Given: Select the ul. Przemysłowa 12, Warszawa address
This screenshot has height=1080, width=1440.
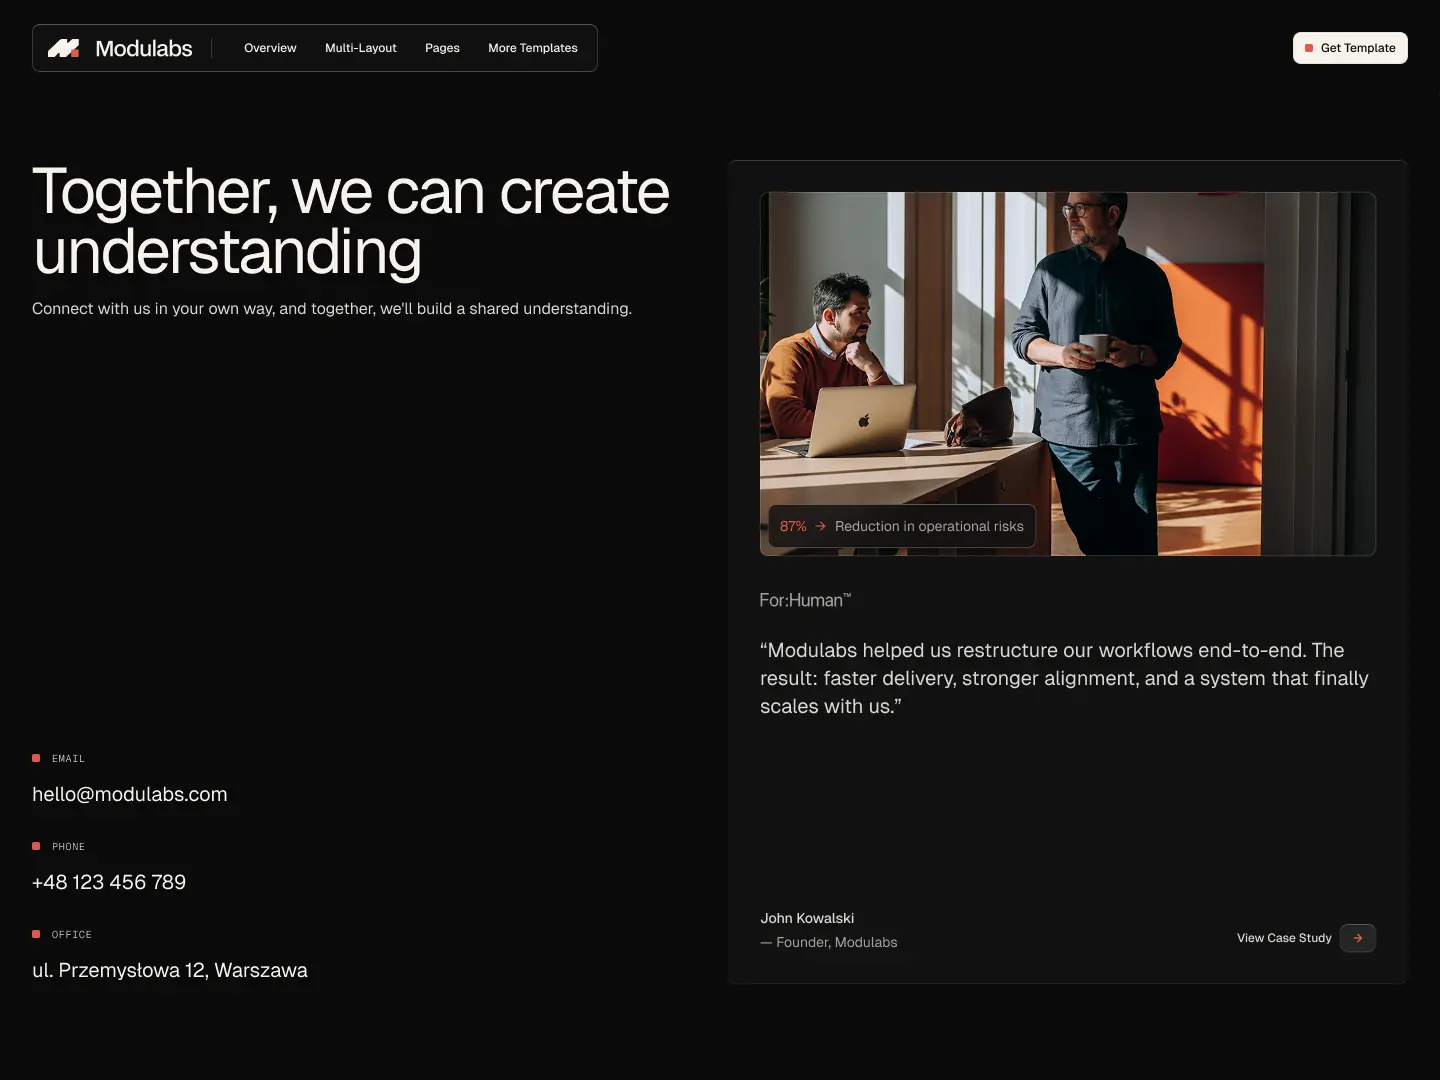Looking at the screenshot, I should (170, 970).
